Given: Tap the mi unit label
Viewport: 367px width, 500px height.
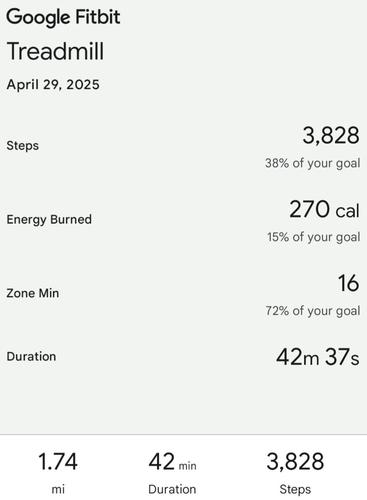Looking at the screenshot, I should (58, 489).
